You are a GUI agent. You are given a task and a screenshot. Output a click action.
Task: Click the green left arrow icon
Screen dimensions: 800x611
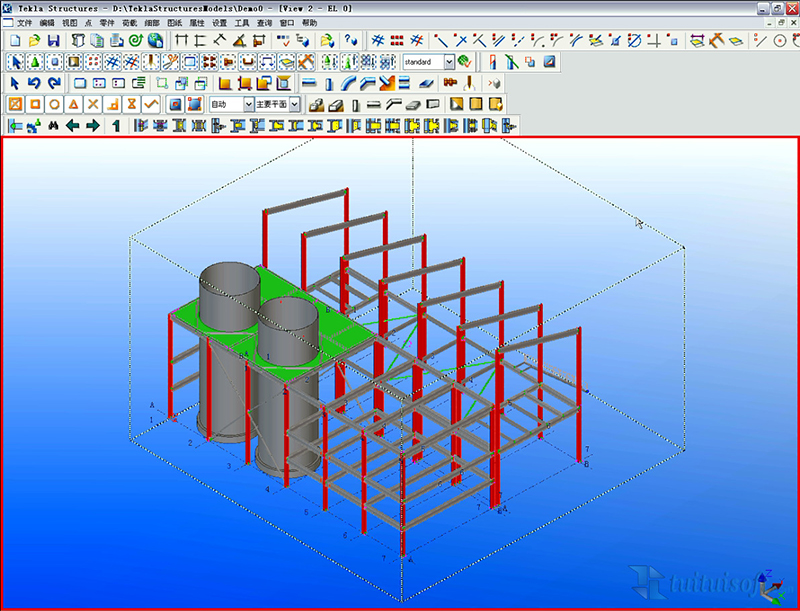(x=73, y=126)
